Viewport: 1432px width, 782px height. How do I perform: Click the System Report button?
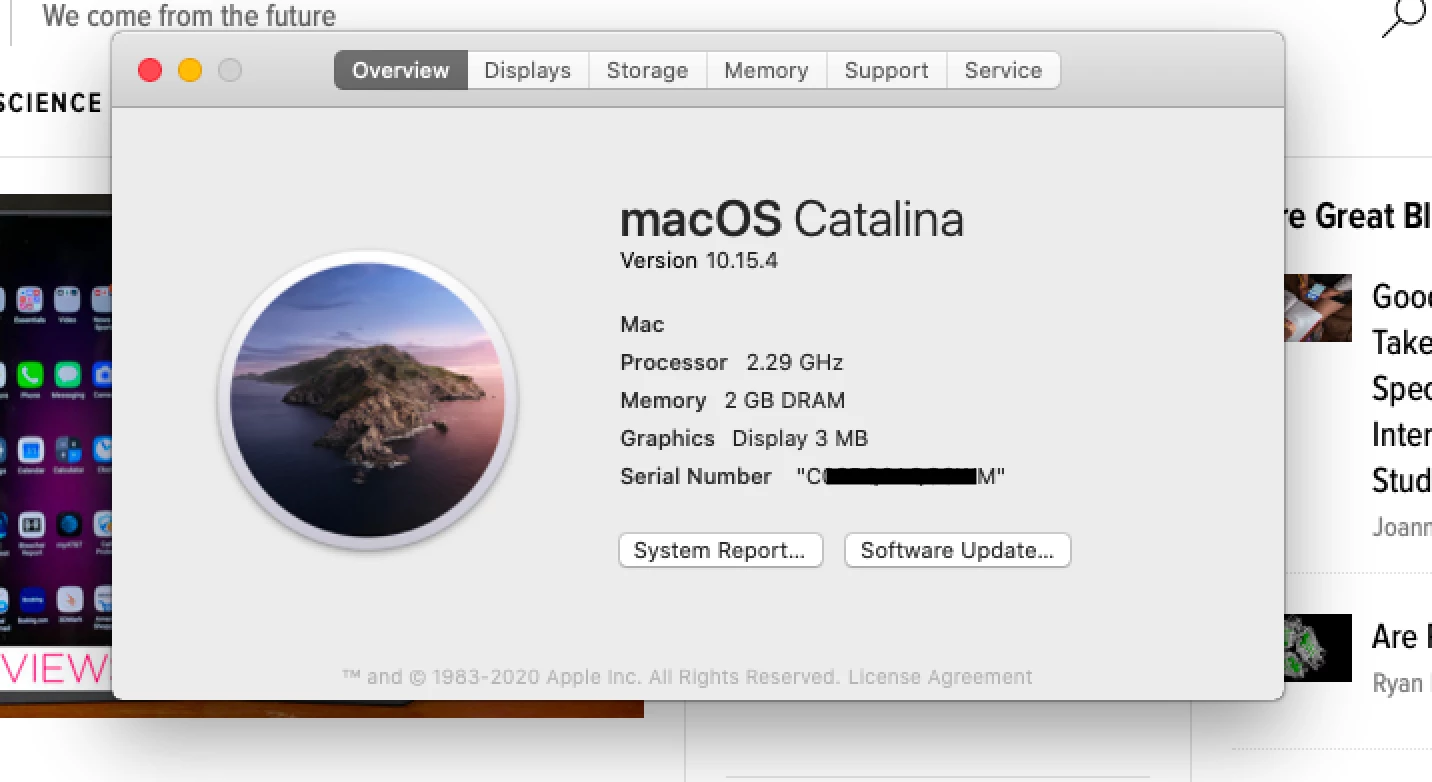(x=720, y=551)
